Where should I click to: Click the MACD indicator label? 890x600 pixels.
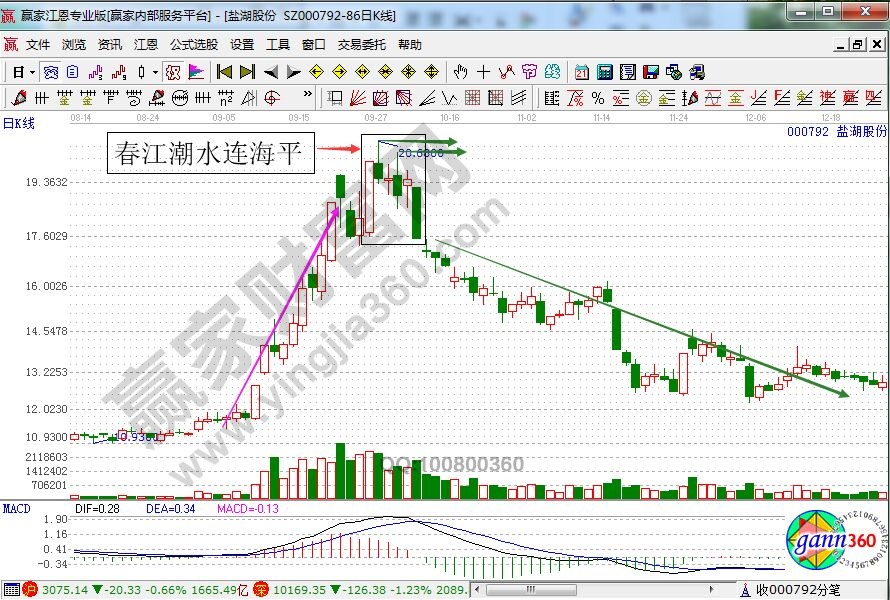point(16,509)
